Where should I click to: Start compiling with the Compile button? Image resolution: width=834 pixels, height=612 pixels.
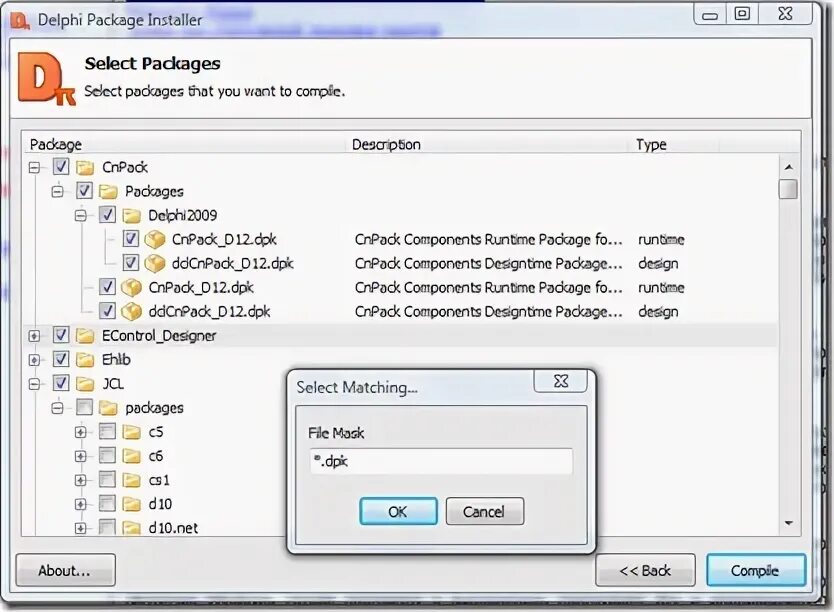tap(756, 570)
